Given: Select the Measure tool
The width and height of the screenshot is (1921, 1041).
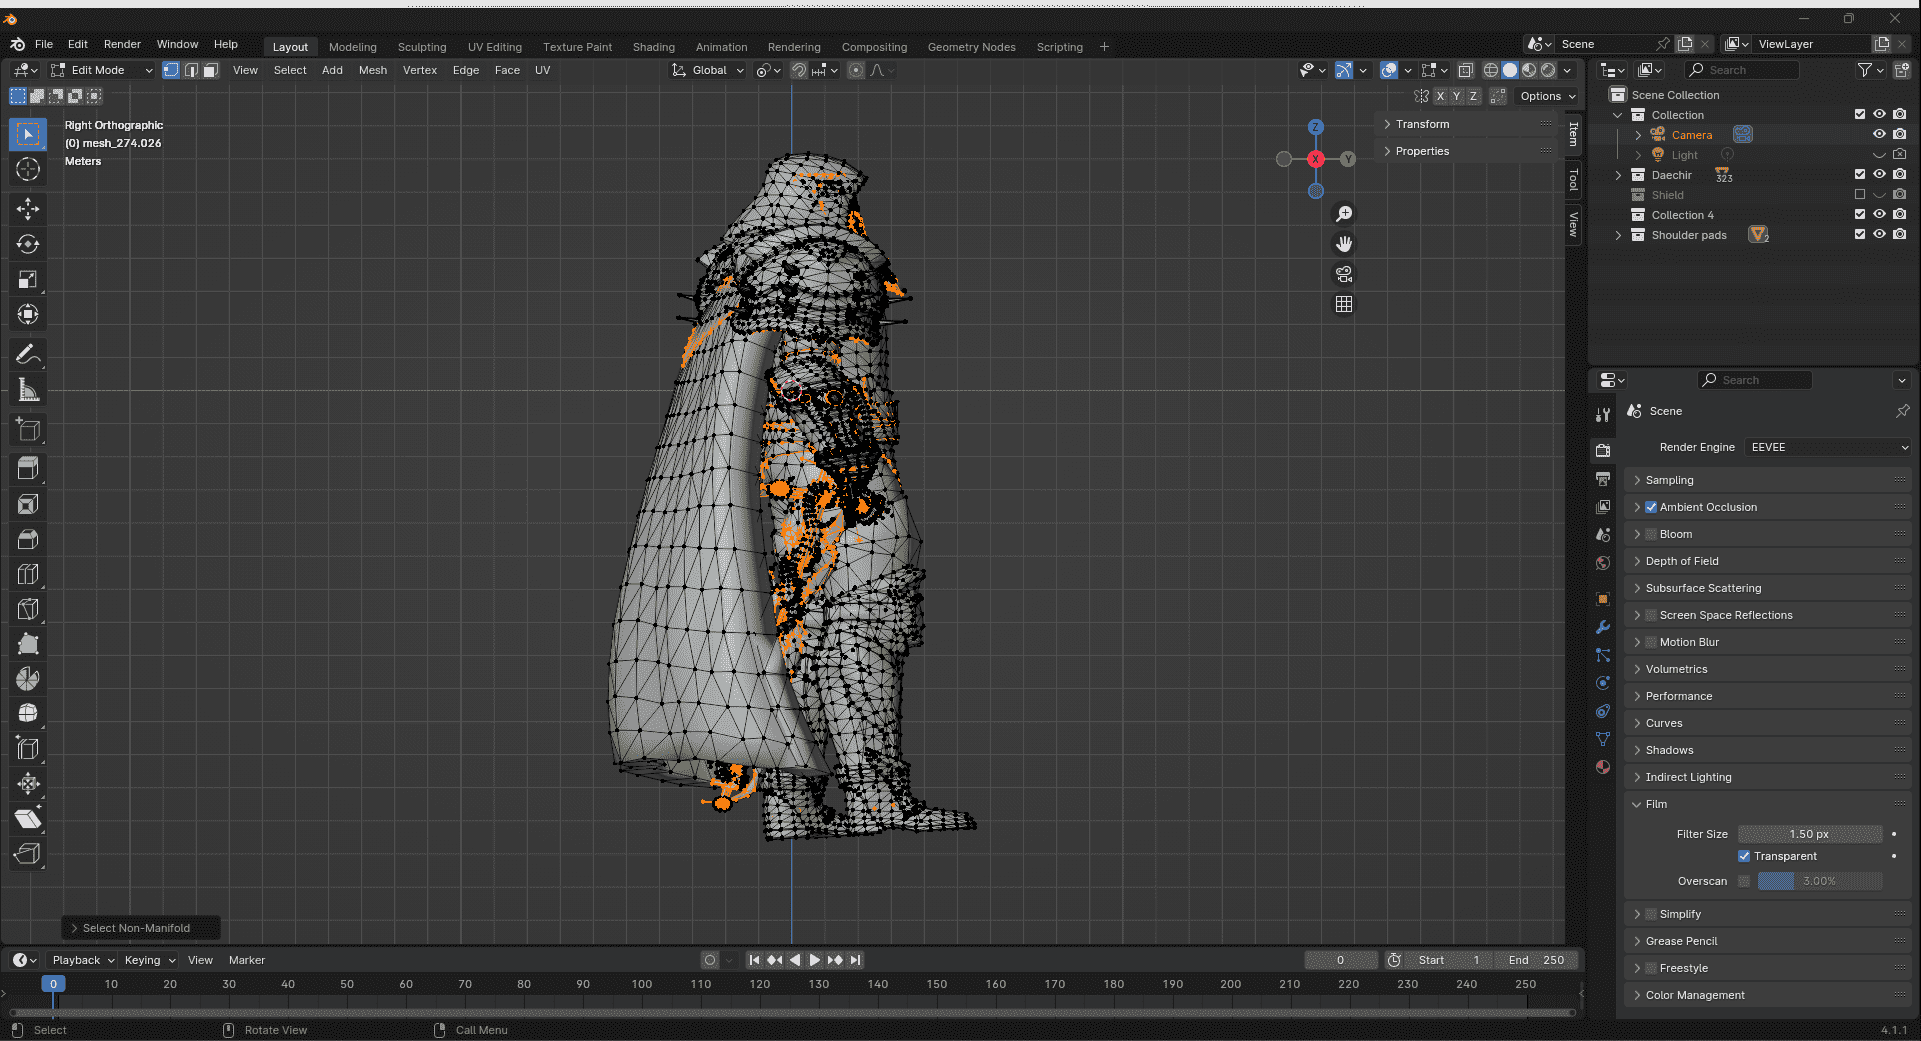Looking at the screenshot, I should (x=28, y=390).
